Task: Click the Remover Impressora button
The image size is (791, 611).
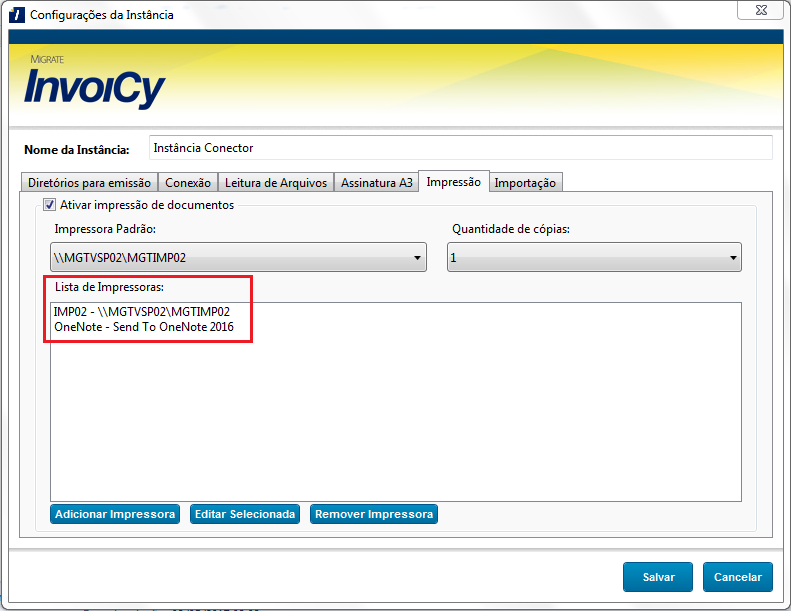Action: pyautogui.click(x=374, y=514)
